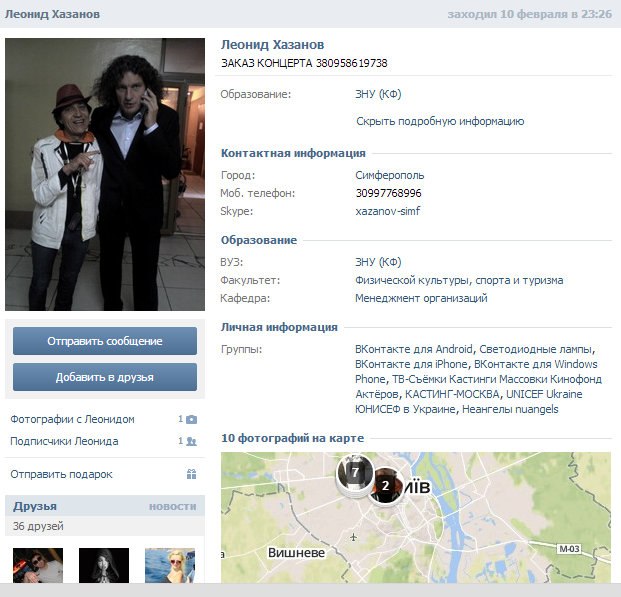This screenshot has width=621, height=597.
Task: Click the camera icon next to Фотографии с Леонидом
Action: point(191,419)
